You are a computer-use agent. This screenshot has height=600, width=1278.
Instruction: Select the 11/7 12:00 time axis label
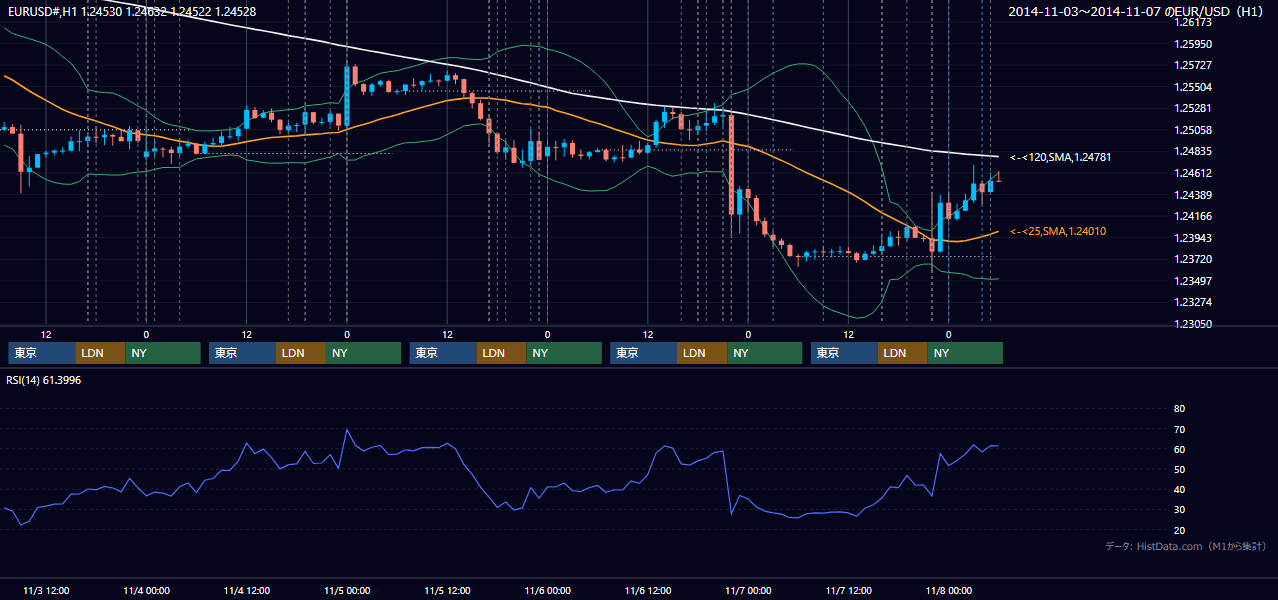[x=848, y=591]
